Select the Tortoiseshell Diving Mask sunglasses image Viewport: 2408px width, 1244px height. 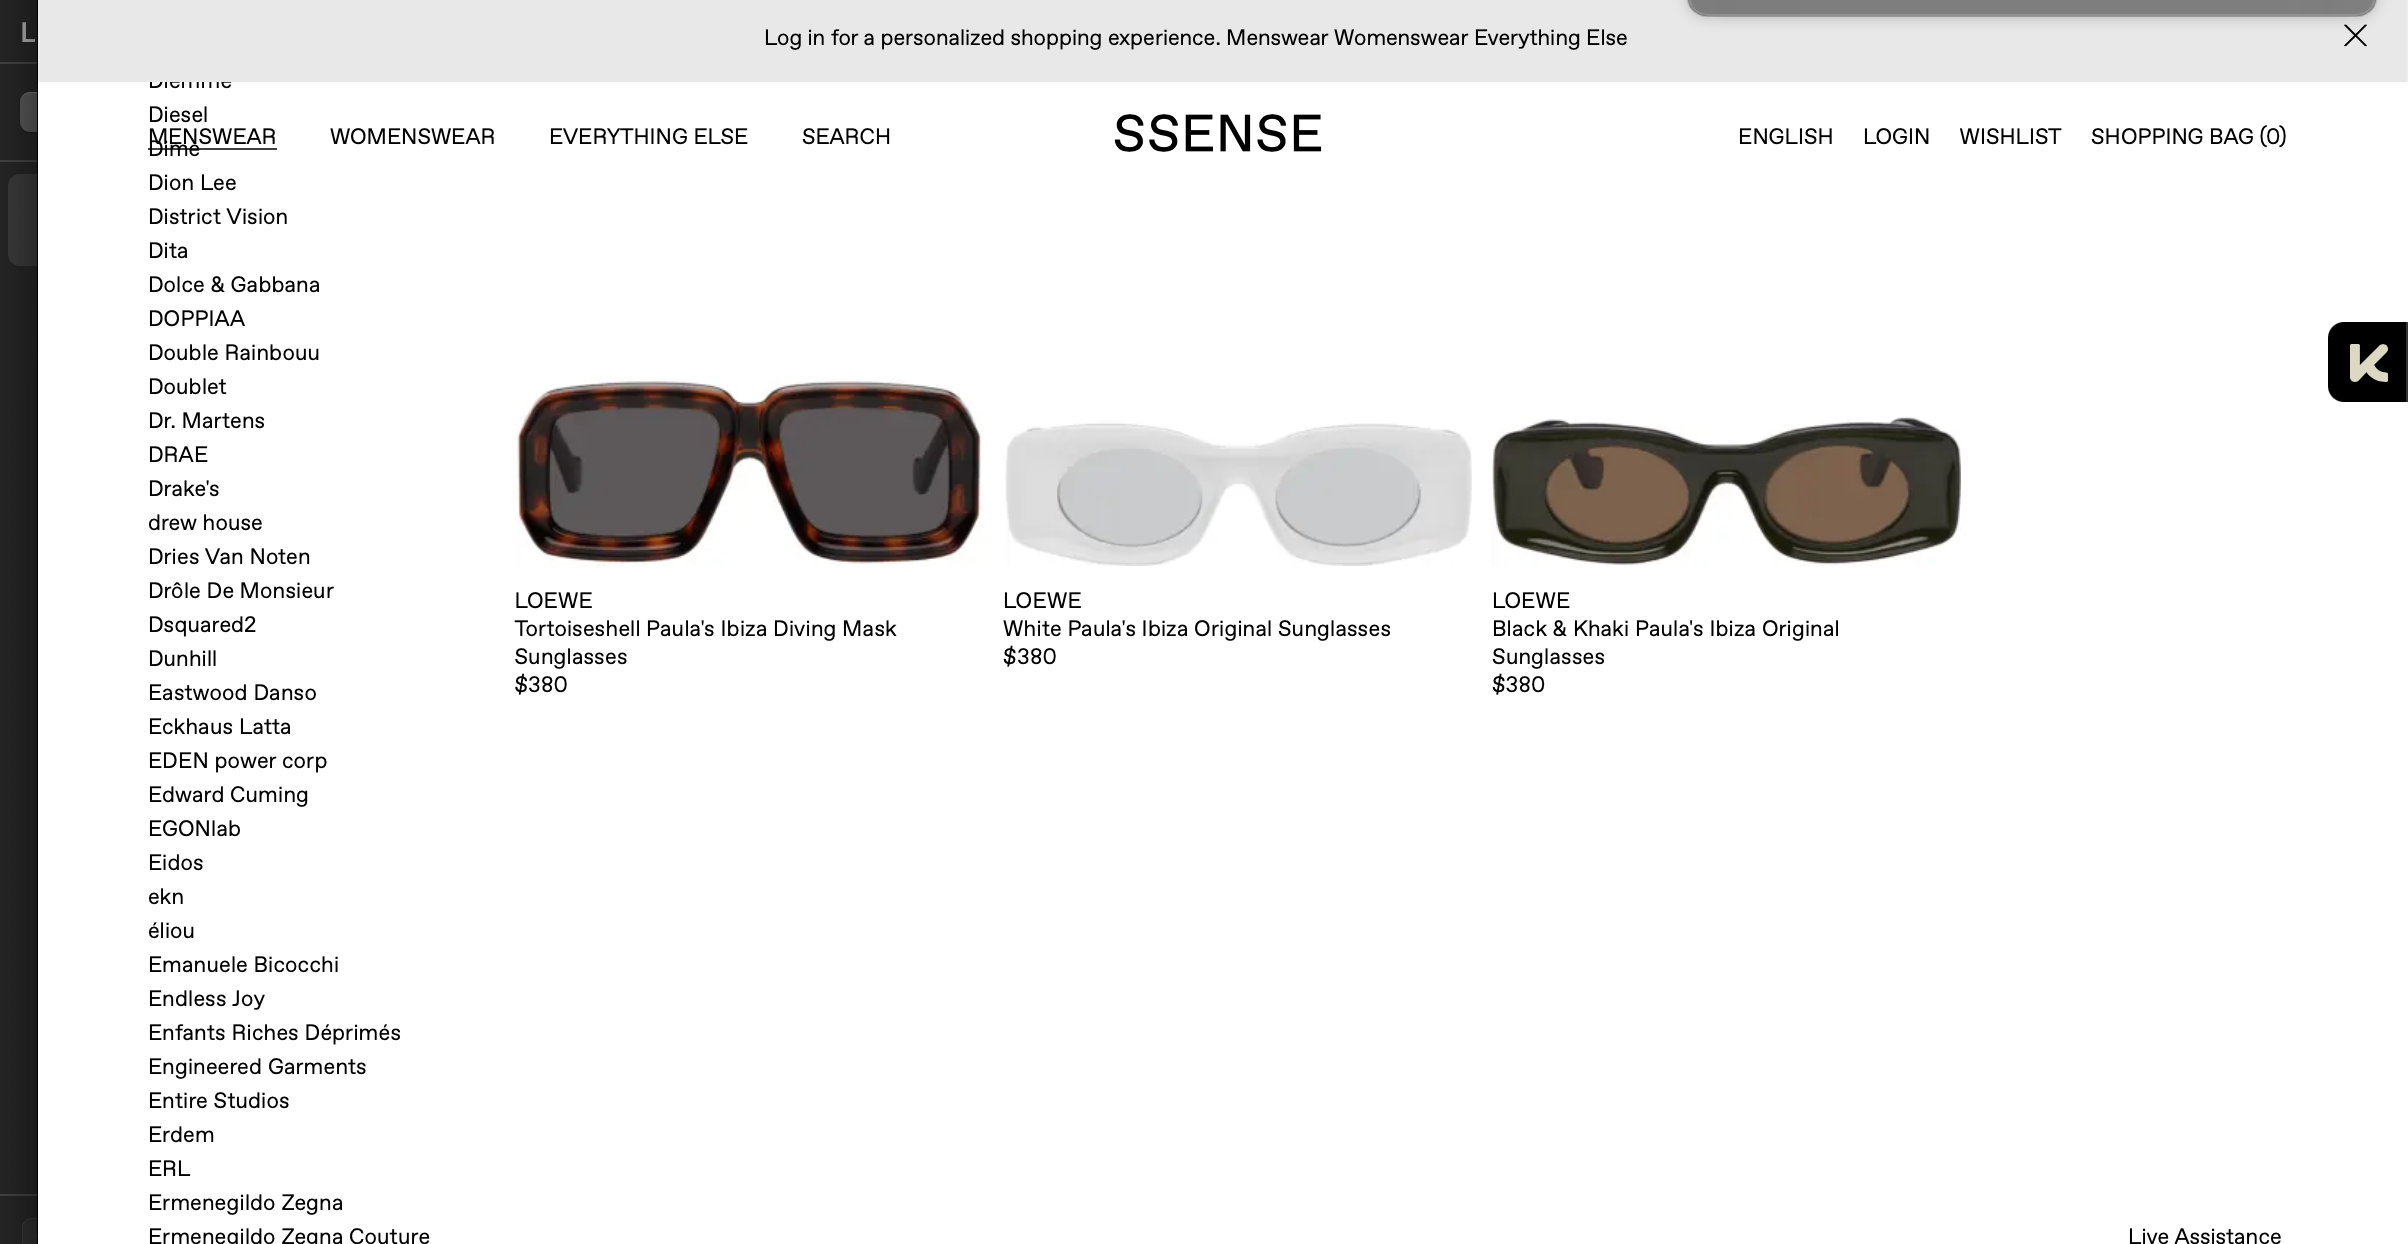point(748,472)
